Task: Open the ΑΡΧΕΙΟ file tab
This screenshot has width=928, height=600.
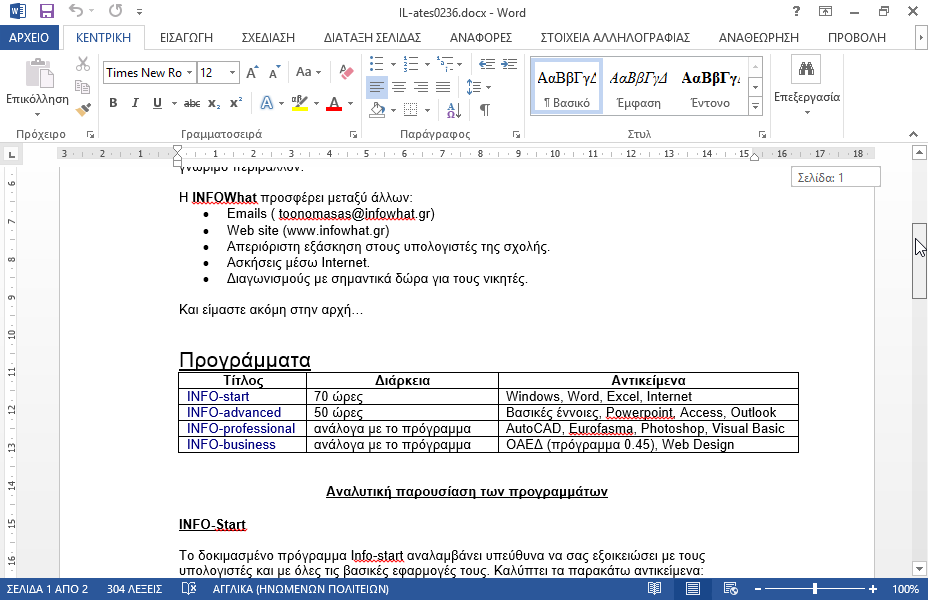Action: click(x=29, y=37)
